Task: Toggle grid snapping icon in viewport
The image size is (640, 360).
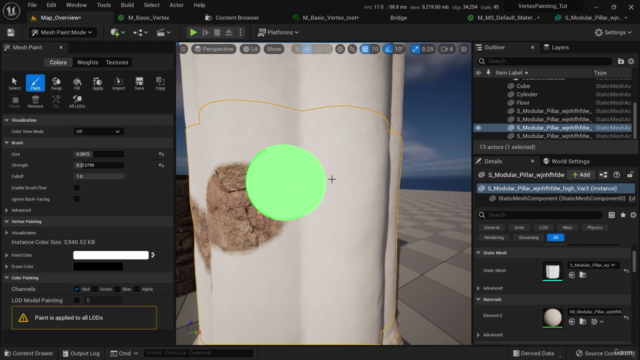Action: coord(365,49)
